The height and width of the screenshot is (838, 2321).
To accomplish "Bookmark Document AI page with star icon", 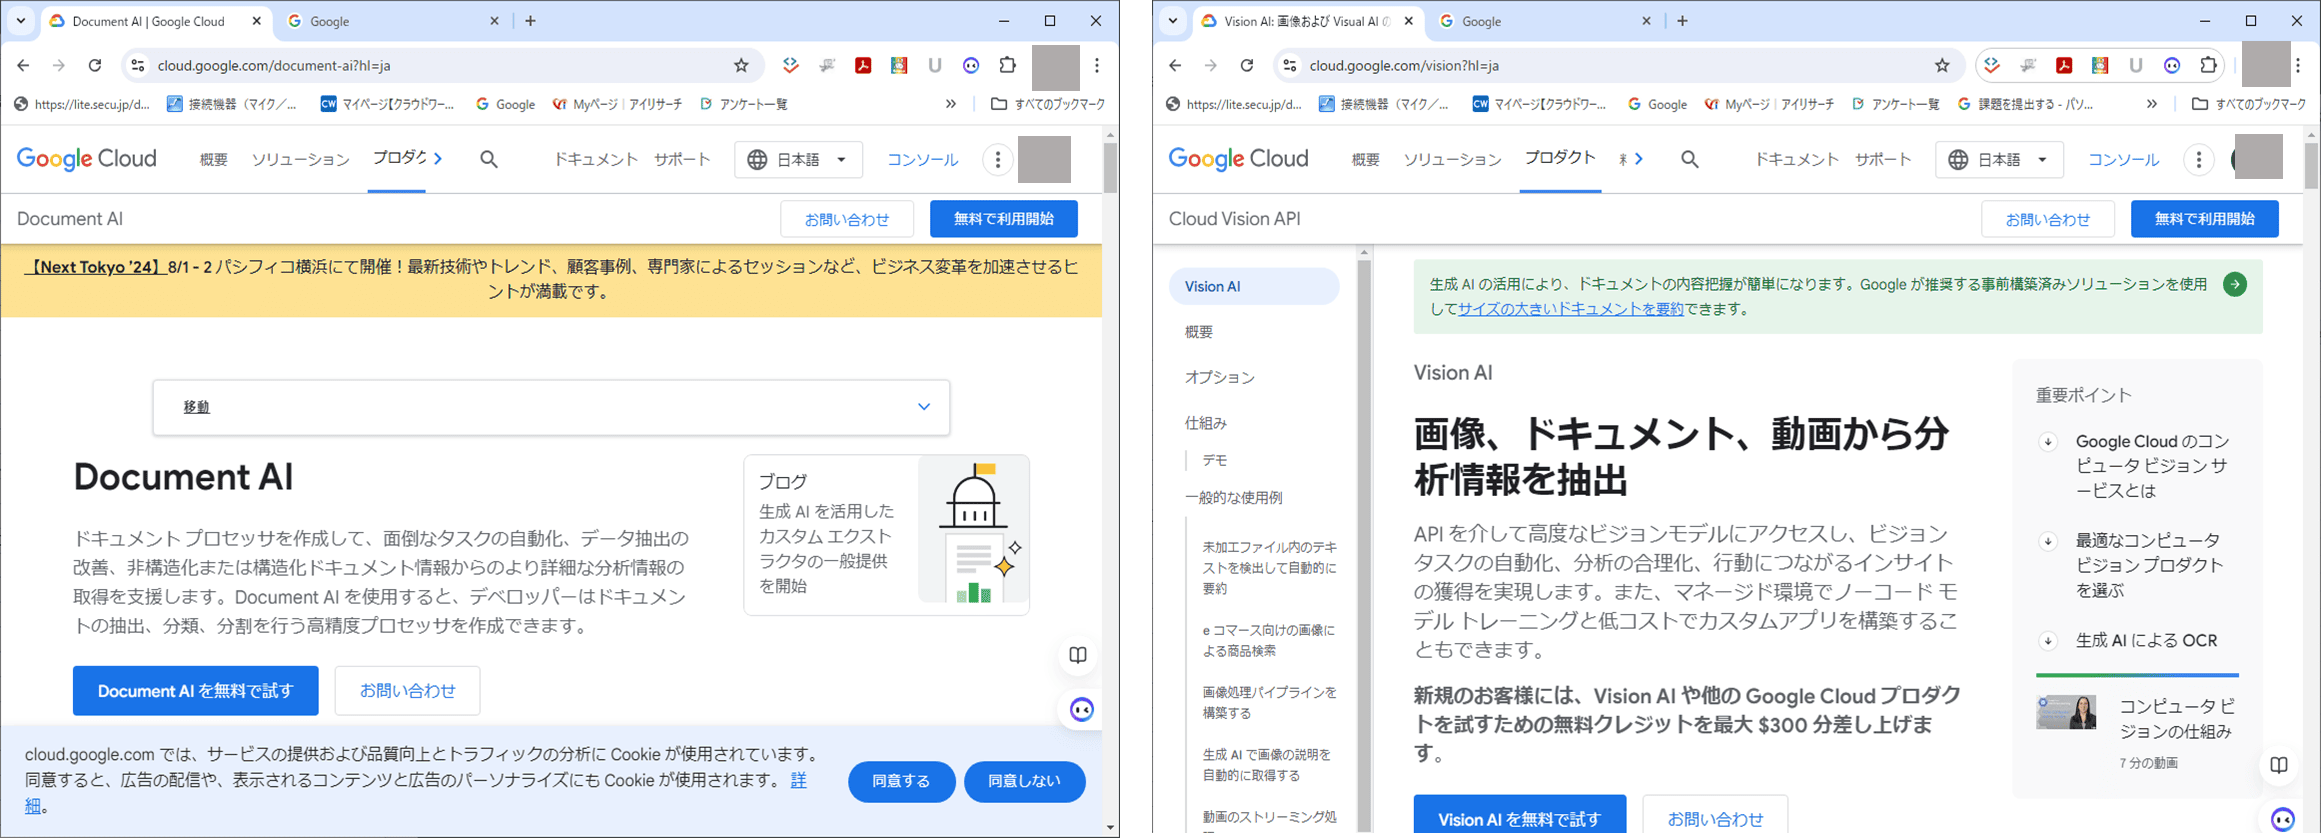I will point(741,65).
